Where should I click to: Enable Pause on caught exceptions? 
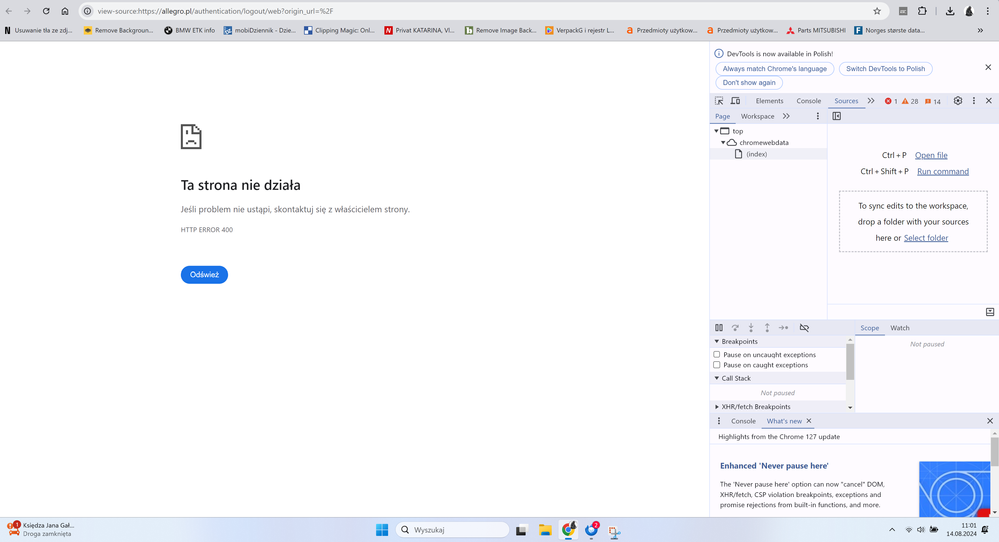click(x=717, y=365)
